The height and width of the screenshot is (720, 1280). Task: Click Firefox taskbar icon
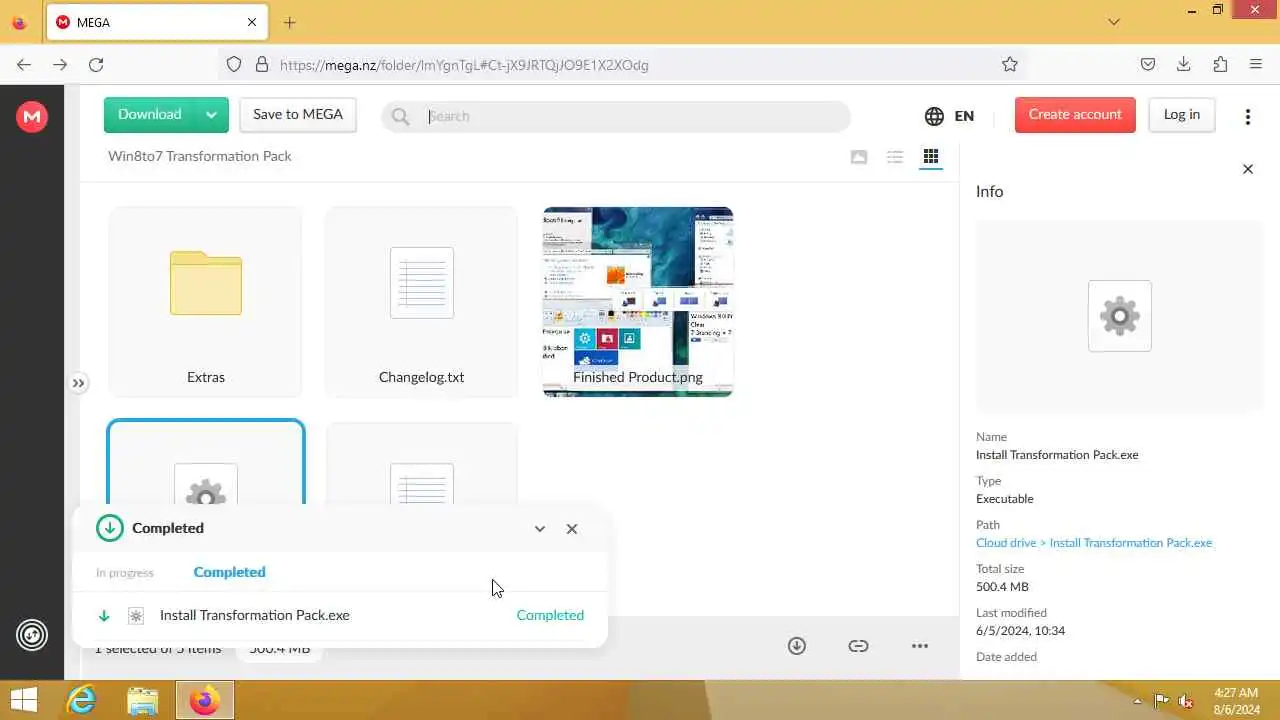[x=205, y=700]
